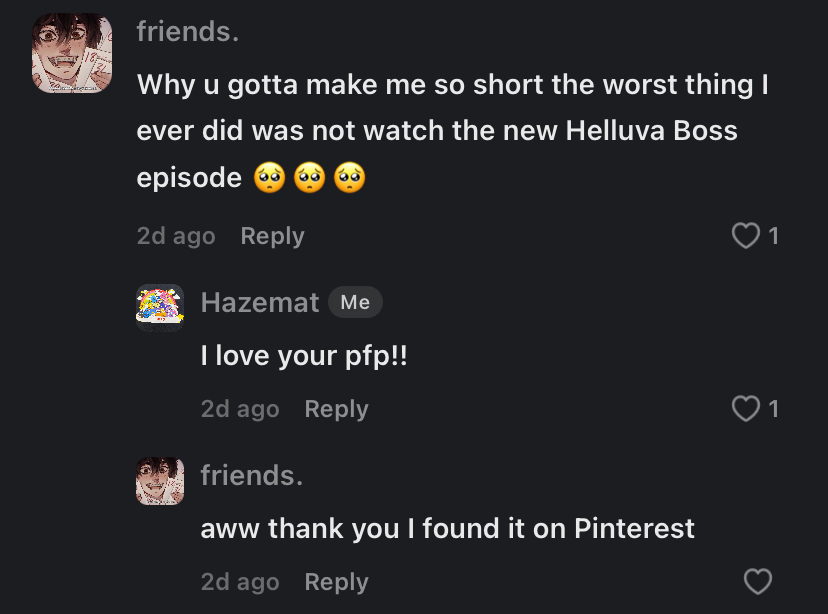Click the '2d ago' timestamp on the Pinterest reply
The height and width of the screenshot is (614, 828).
[240, 582]
